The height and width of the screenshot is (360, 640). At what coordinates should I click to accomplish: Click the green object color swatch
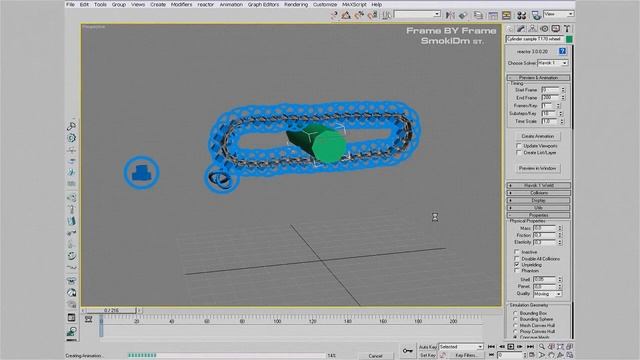click(x=569, y=39)
